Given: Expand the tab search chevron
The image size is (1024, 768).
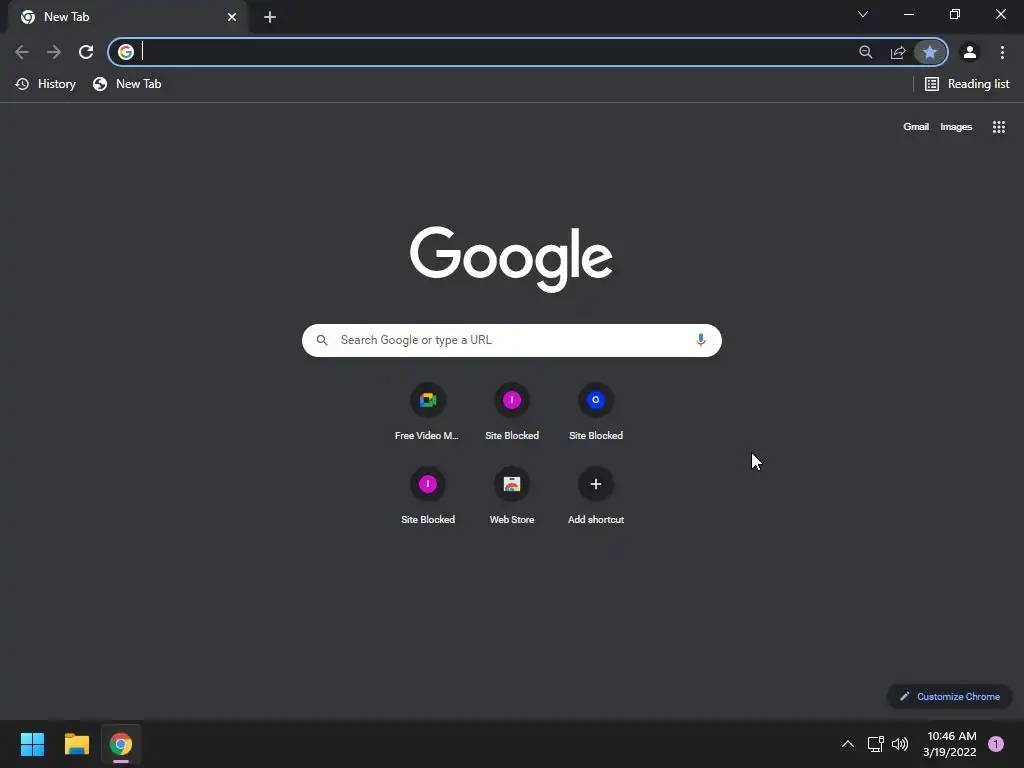Looking at the screenshot, I should point(863,14).
